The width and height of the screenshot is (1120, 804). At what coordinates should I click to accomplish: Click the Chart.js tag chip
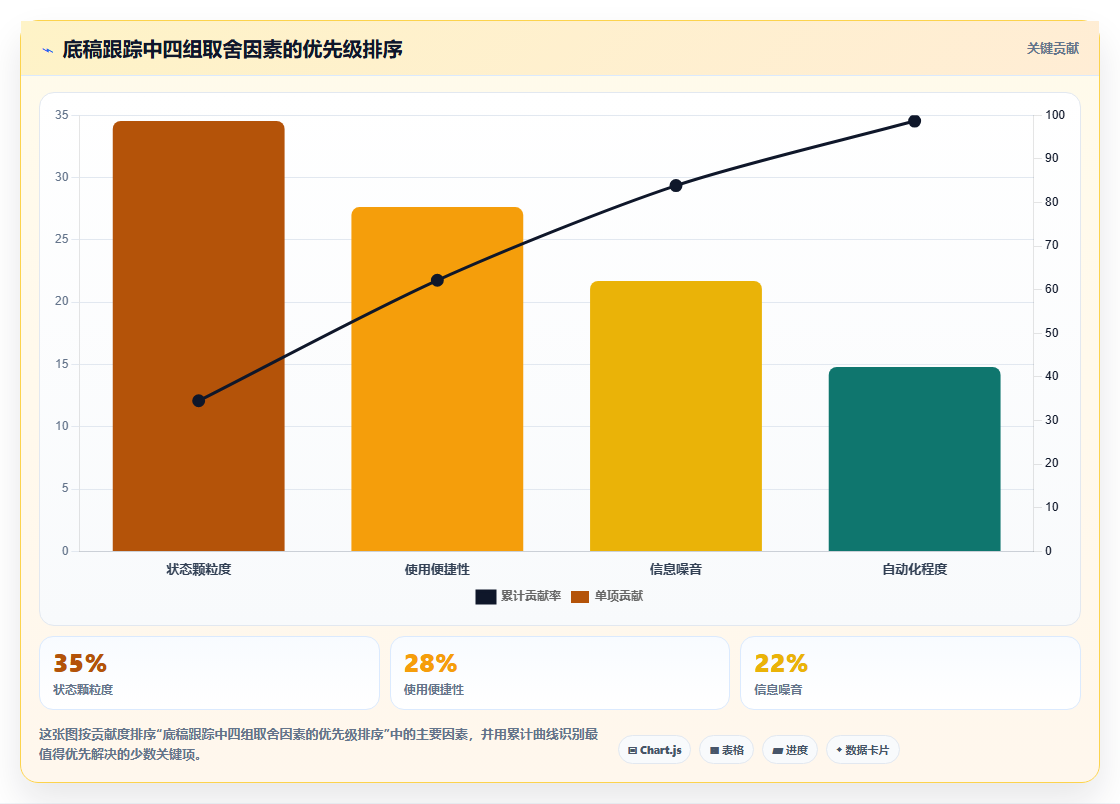coord(654,750)
